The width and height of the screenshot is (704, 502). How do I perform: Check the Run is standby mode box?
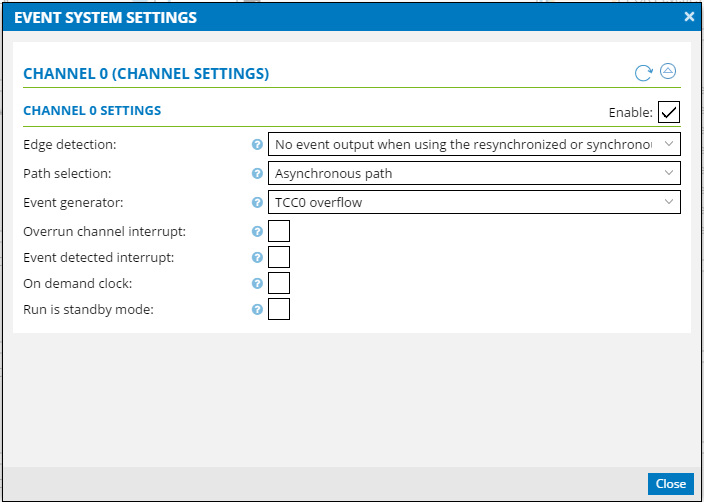279,309
